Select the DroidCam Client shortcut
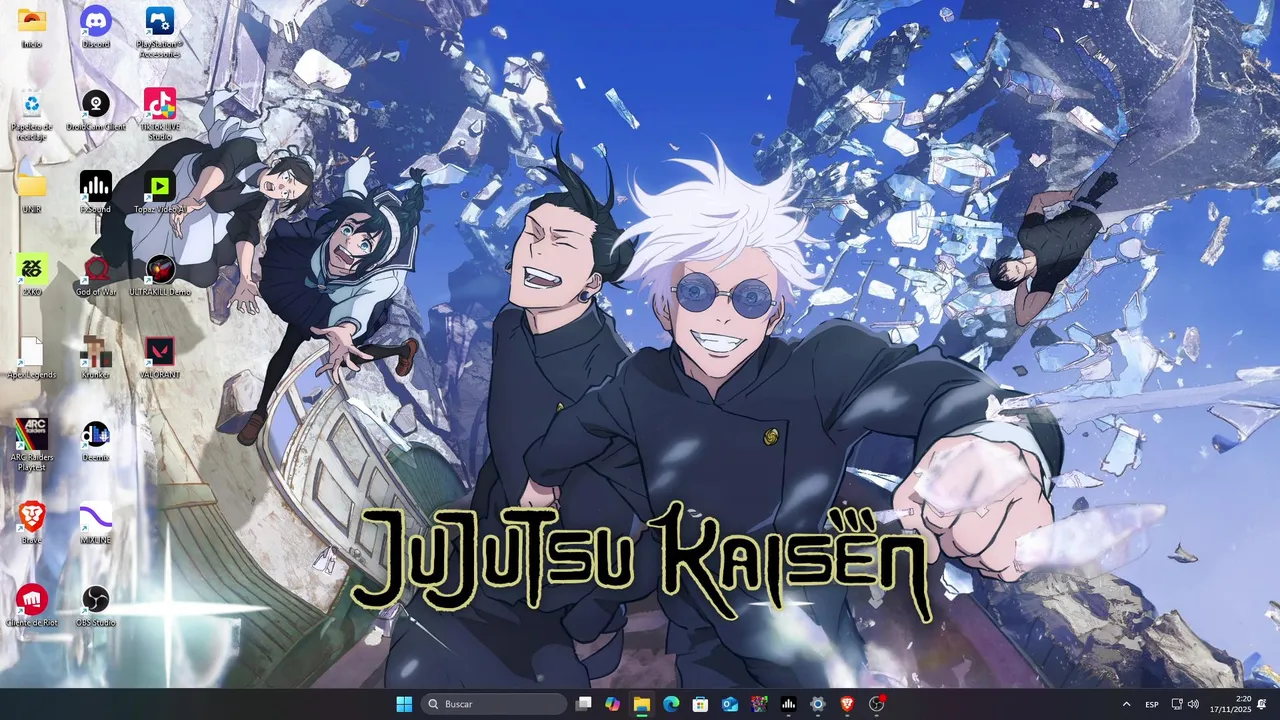Screen dimensions: 1280x720 coord(96,110)
